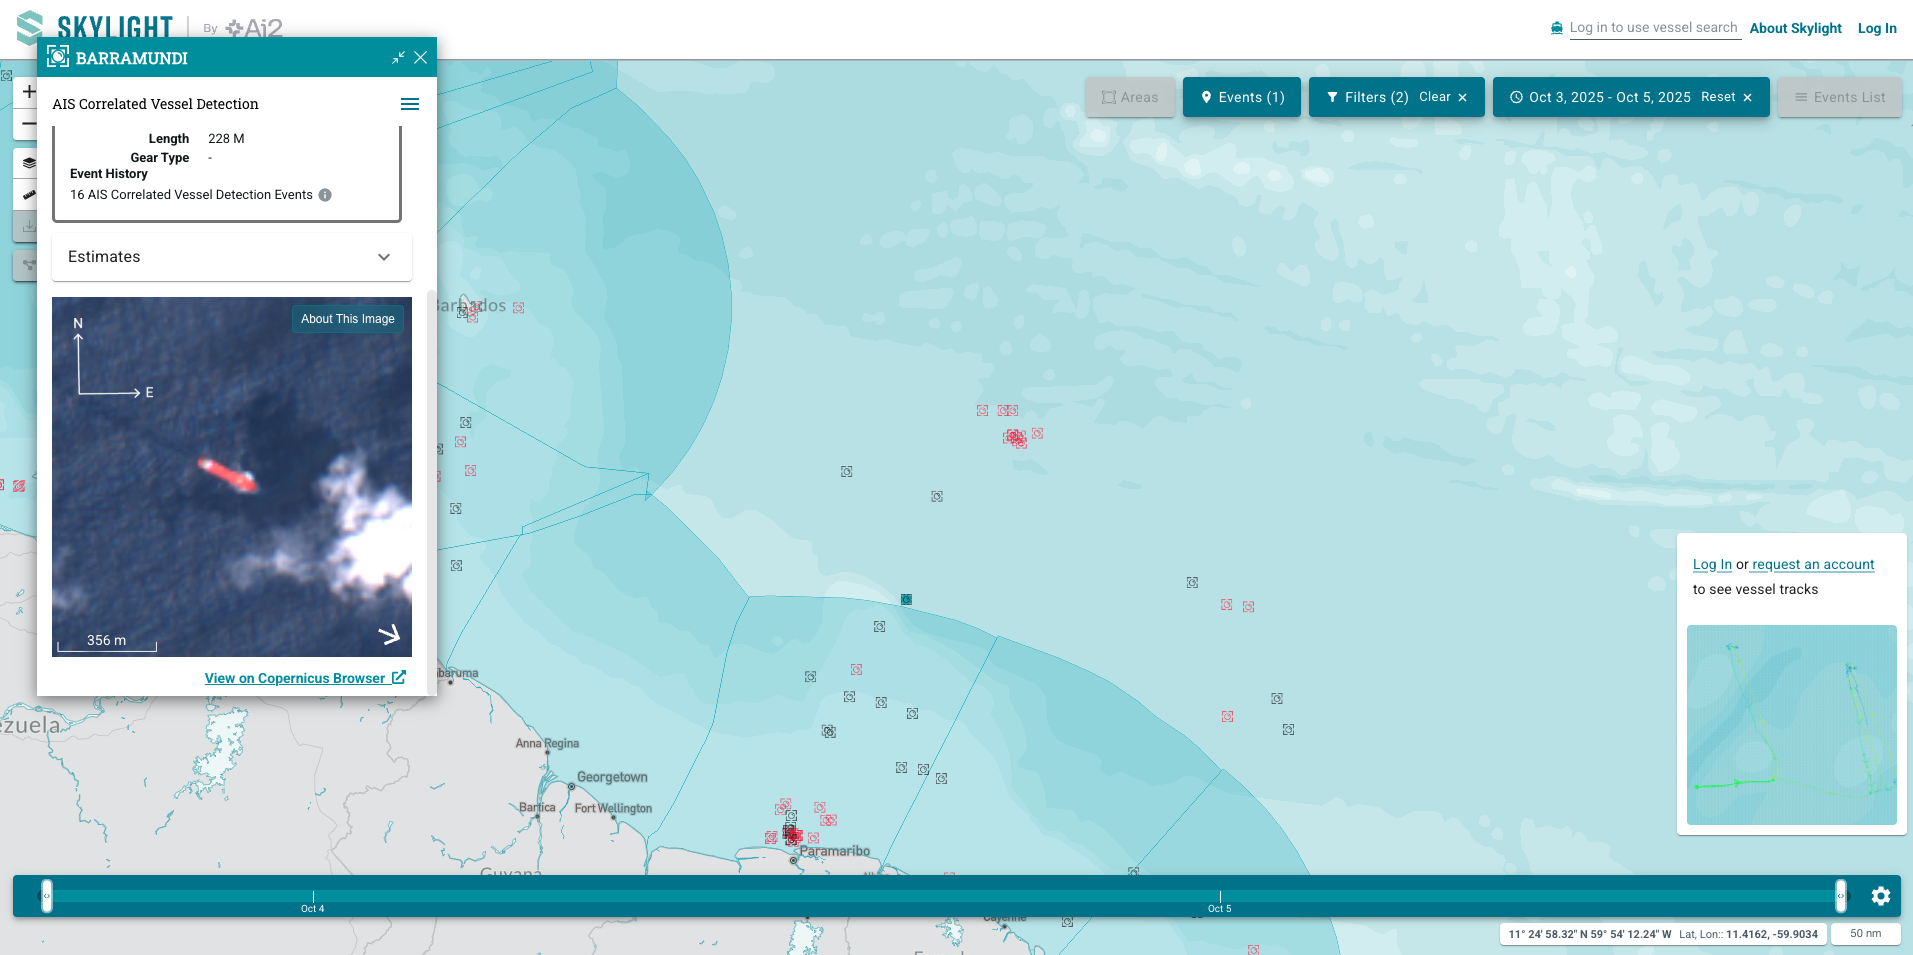Click the 50 nm scale indicator
Image resolution: width=1913 pixels, height=955 pixels.
click(x=1866, y=934)
